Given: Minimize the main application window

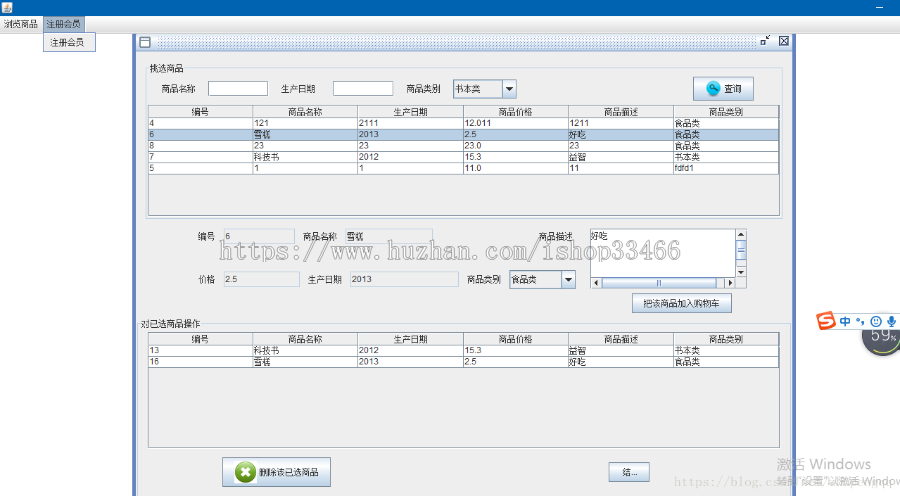Looking at the screenshot, I should click(879, 7).
